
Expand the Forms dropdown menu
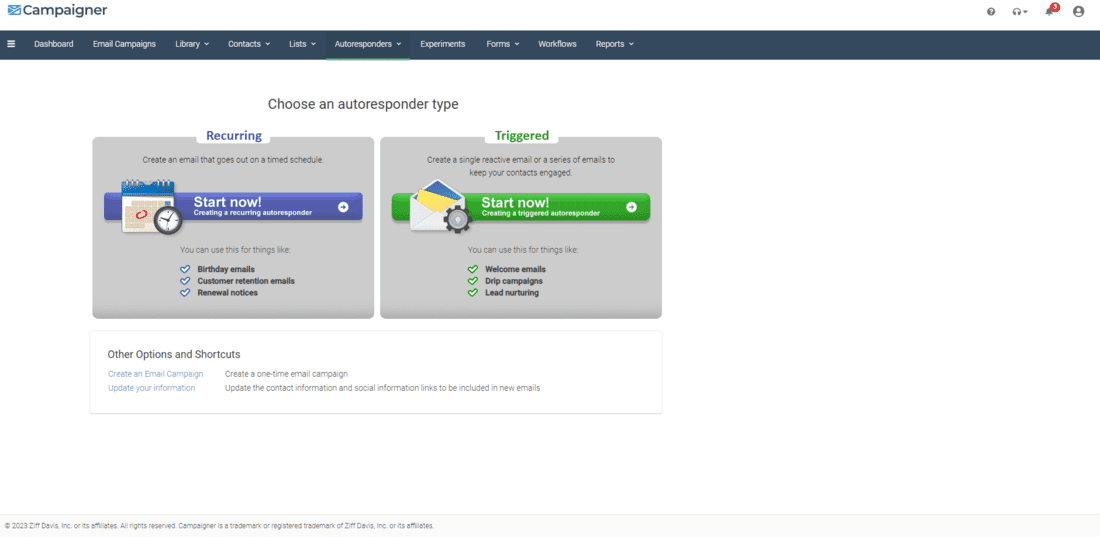502,44
